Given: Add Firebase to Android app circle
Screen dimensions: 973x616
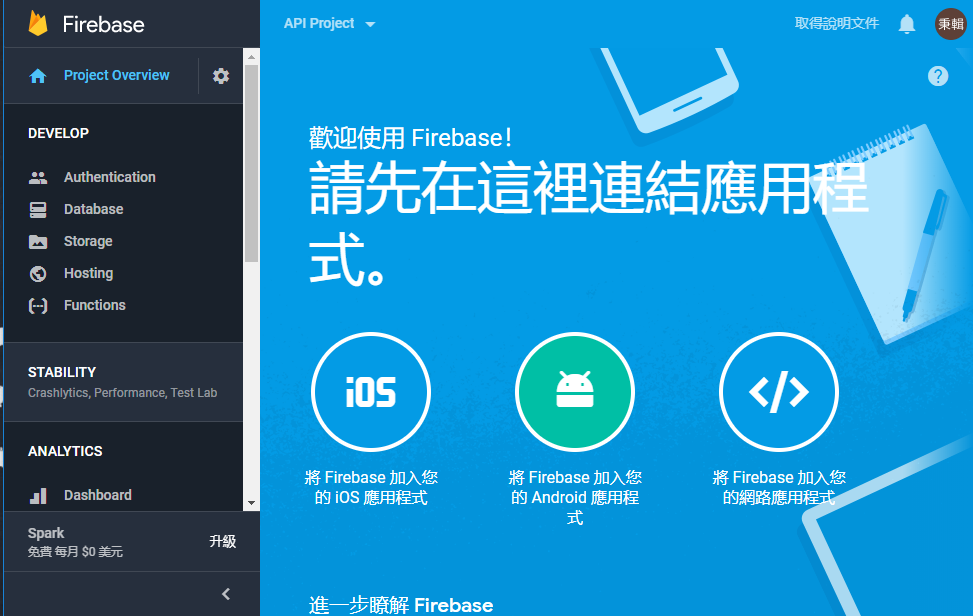Looking at the screenshot, I should coord(575,392).
